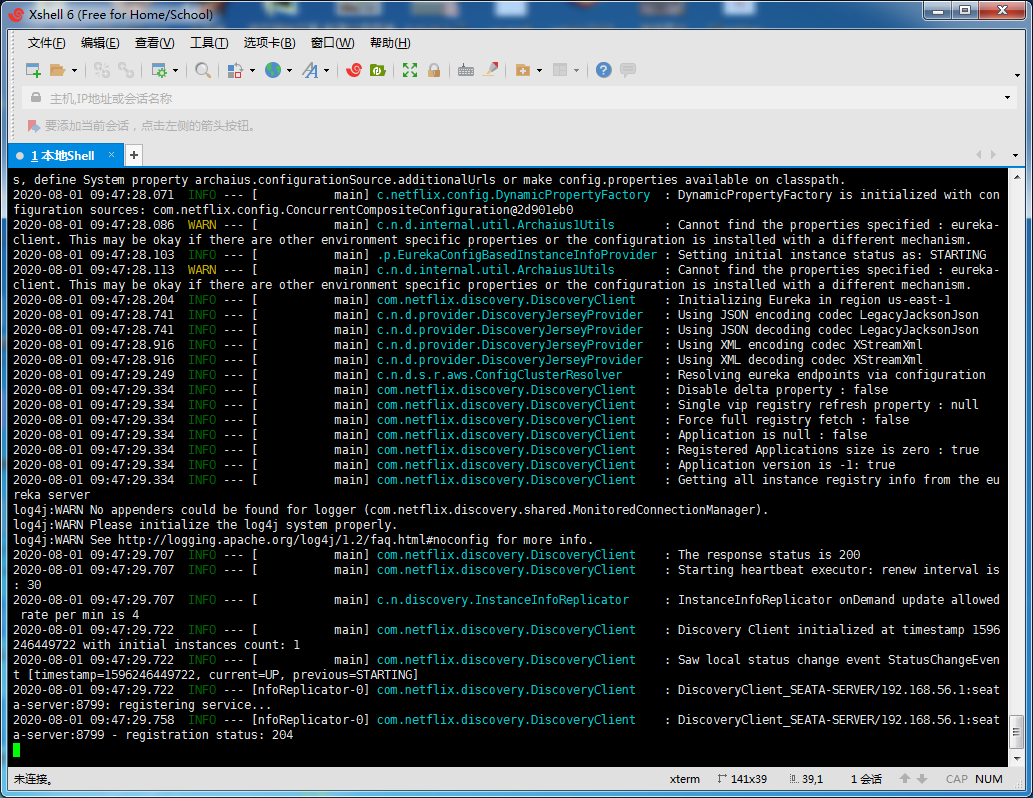Expand the Properties dropdown arrow
Screen dimensions: 1033x798
click(175, 71)
